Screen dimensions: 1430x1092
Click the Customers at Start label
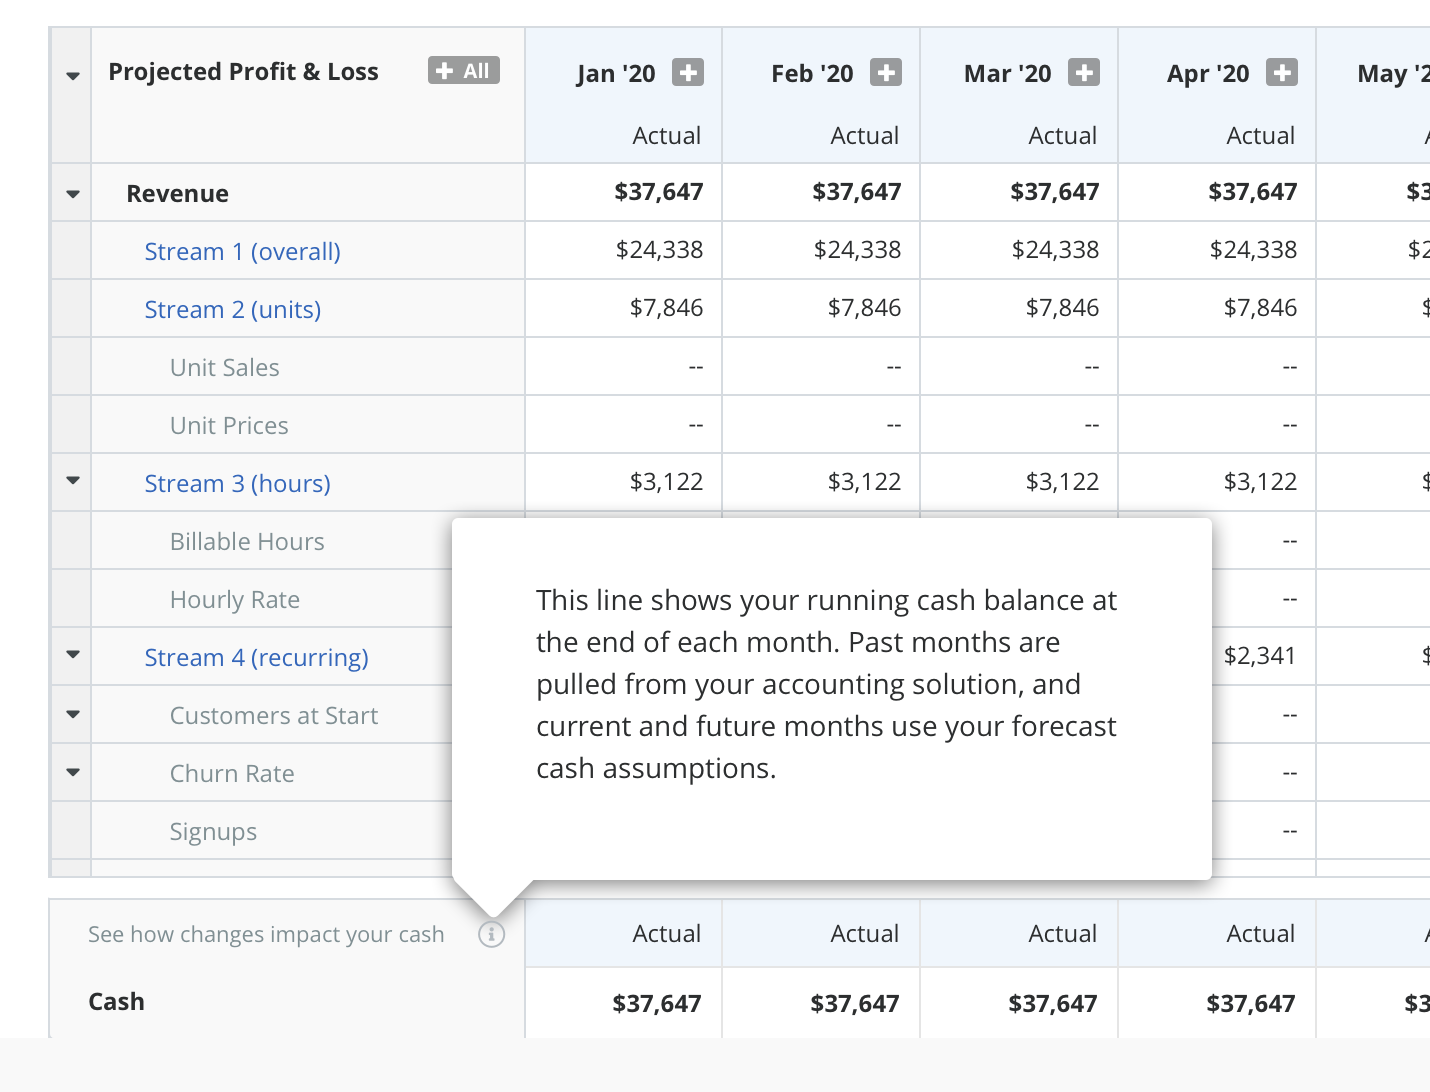coord(274,716)
